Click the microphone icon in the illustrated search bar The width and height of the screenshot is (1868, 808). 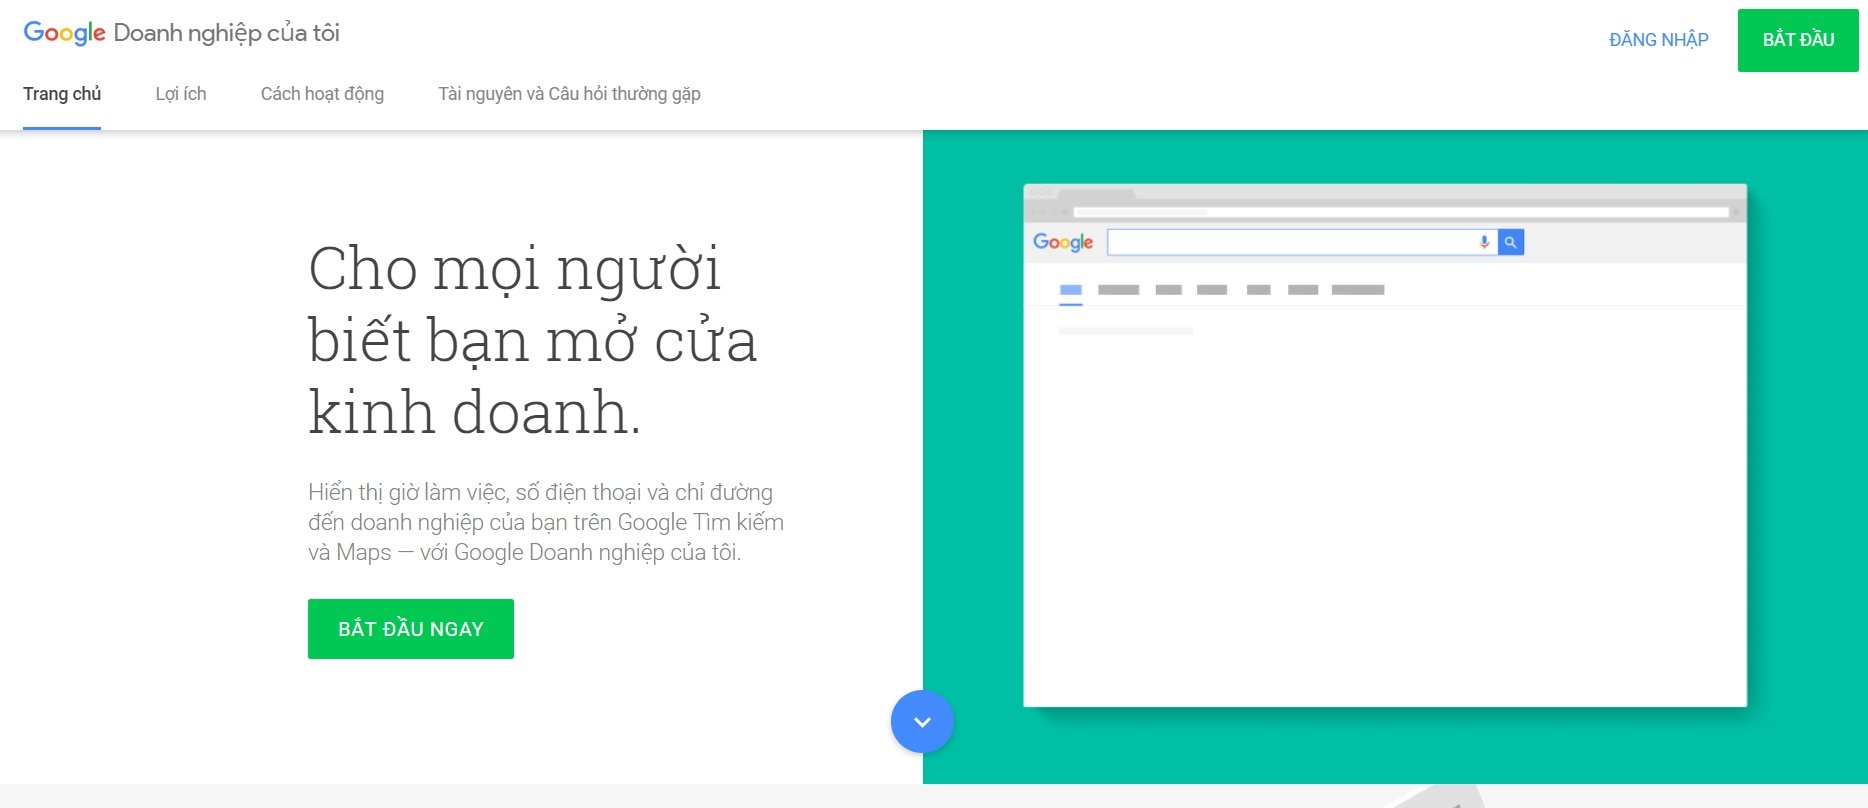(1484, 242)
